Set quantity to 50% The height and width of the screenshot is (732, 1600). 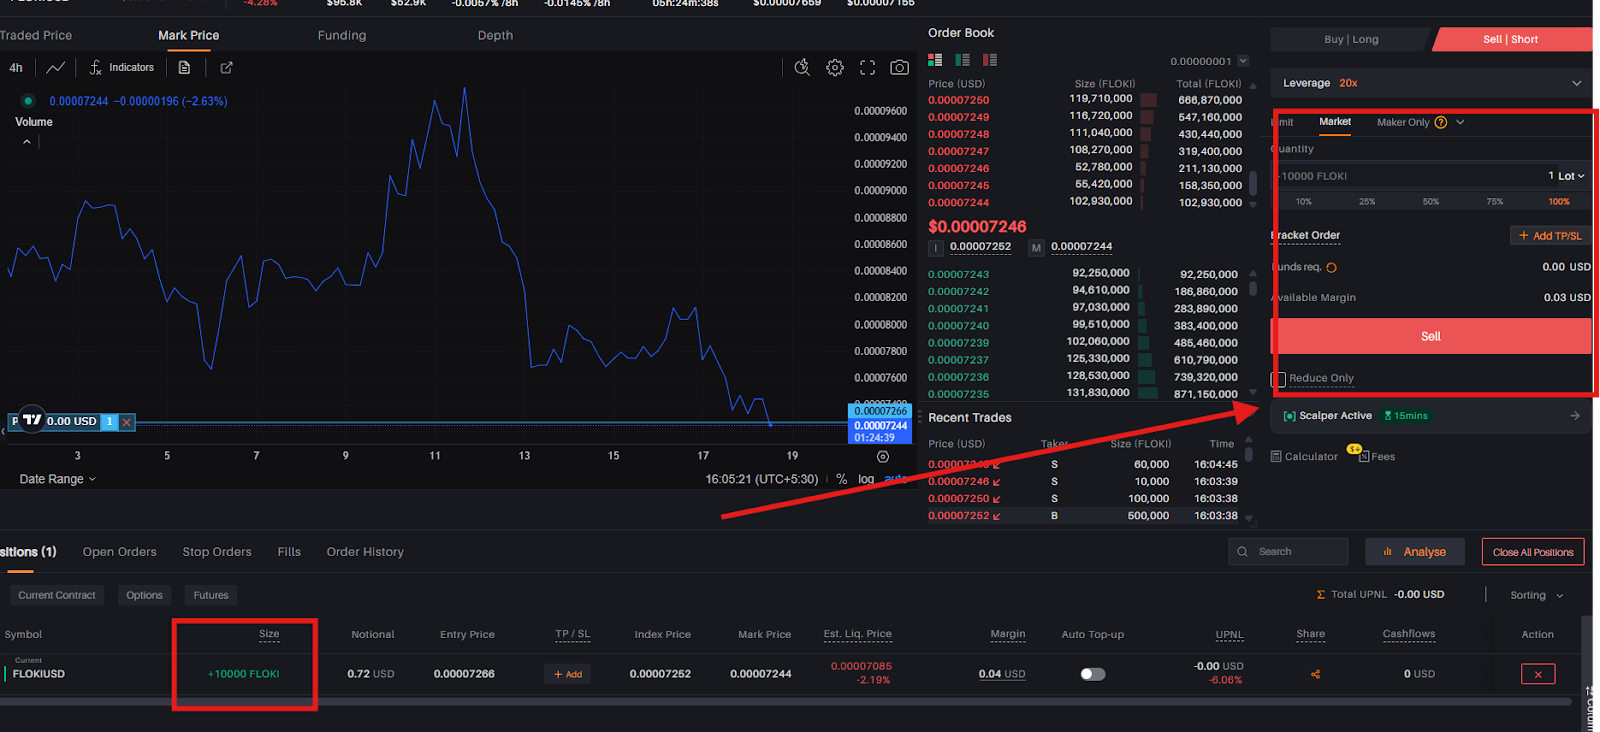(1431, 202)
